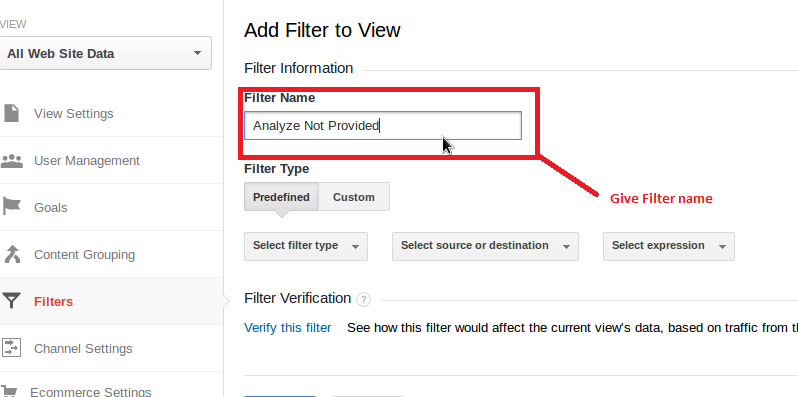Click the Channel Settings arrows icon
The width and height of the screenshot is (798, 397).
pyautogui.click(x=11, y=348)
